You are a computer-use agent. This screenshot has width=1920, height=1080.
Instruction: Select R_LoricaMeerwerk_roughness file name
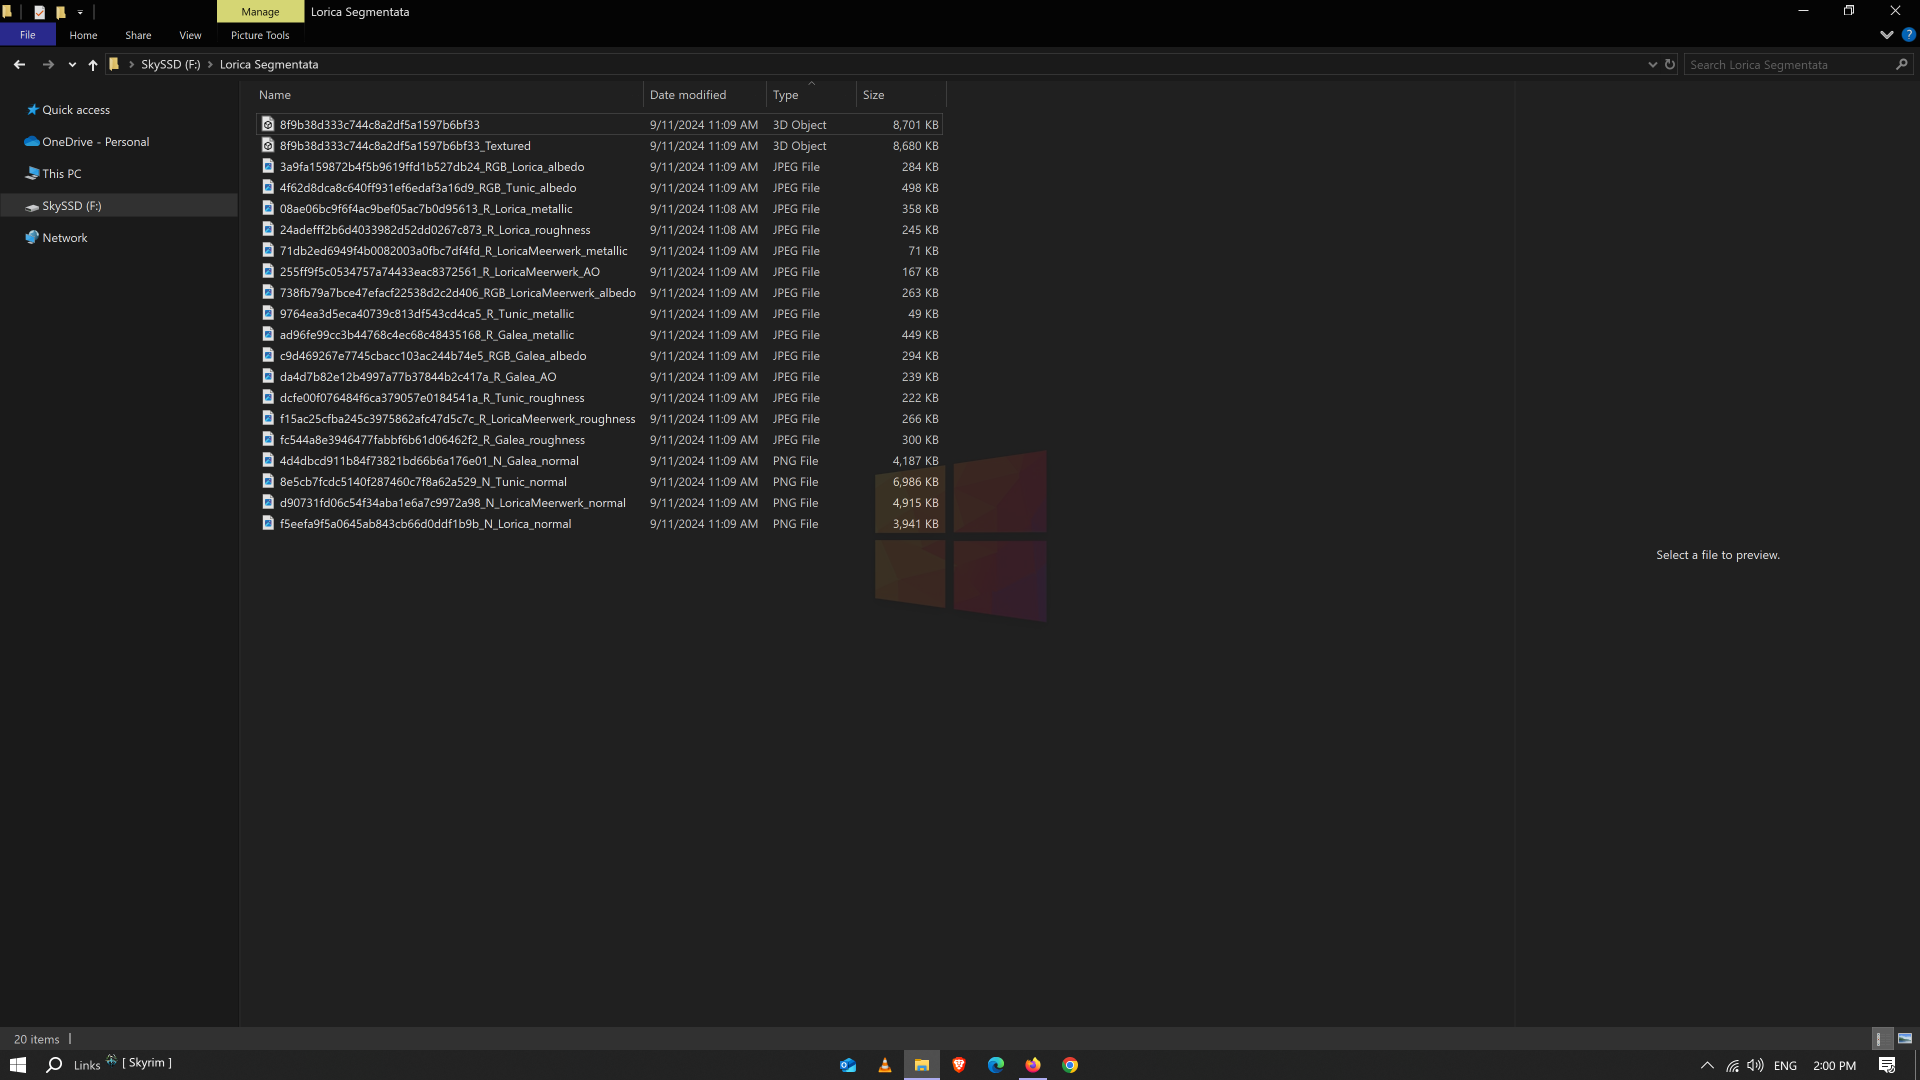click(x=457, y=419)
